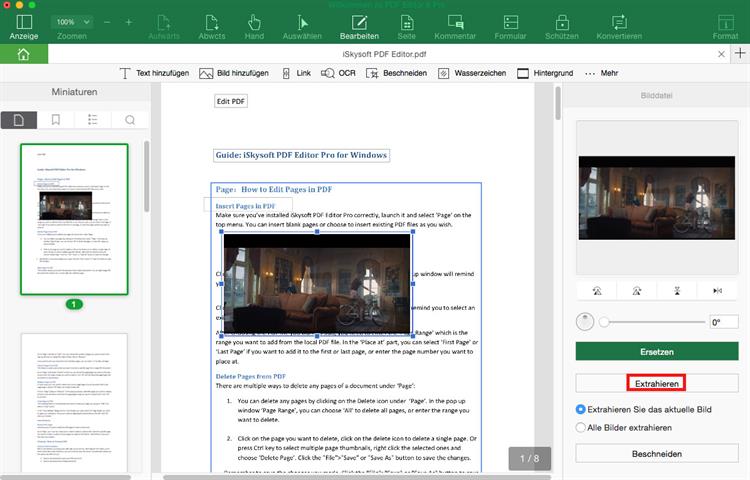
Task: Go to next page with Abwärts
Action: pyautogui.click(x=211, y=27)
